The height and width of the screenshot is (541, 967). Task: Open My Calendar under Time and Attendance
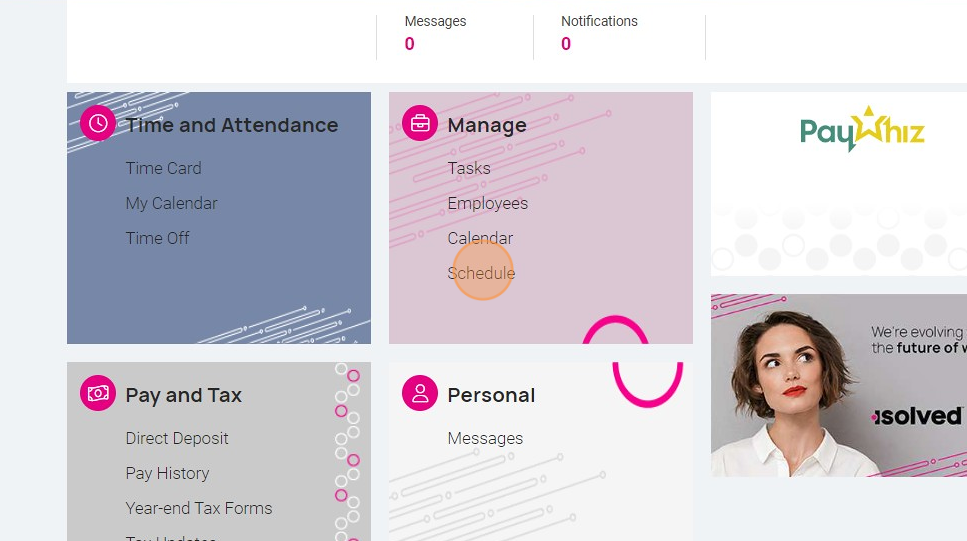pos(171,204)
